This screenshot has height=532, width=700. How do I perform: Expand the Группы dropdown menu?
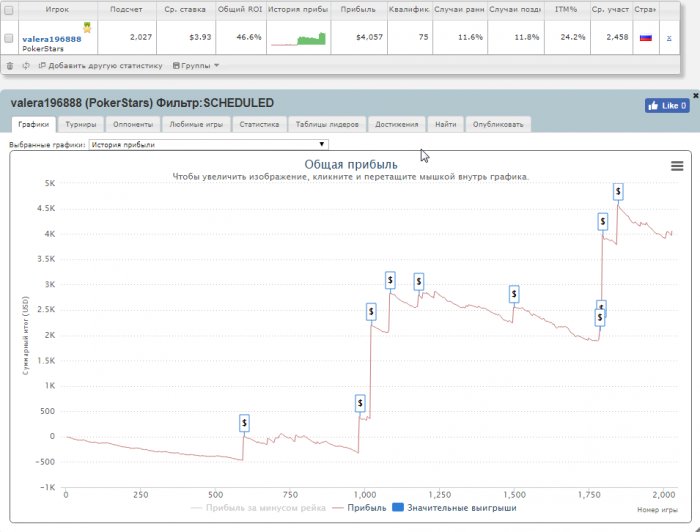click(196, 66)
